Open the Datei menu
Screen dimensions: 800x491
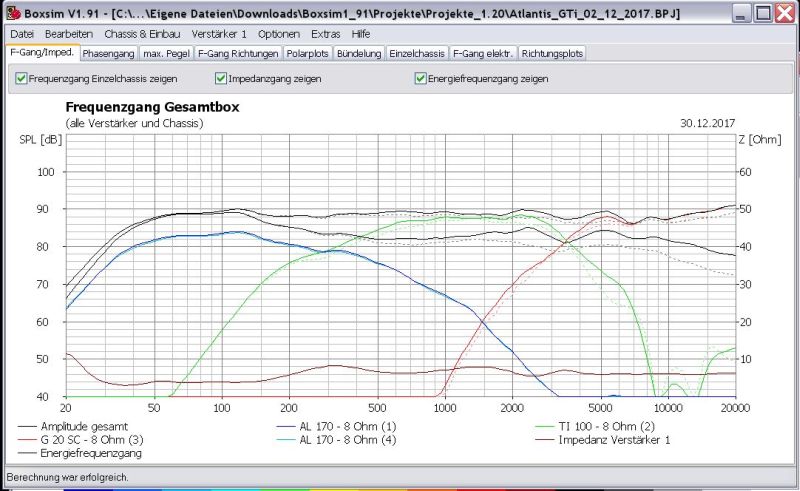tap(22, 34)
